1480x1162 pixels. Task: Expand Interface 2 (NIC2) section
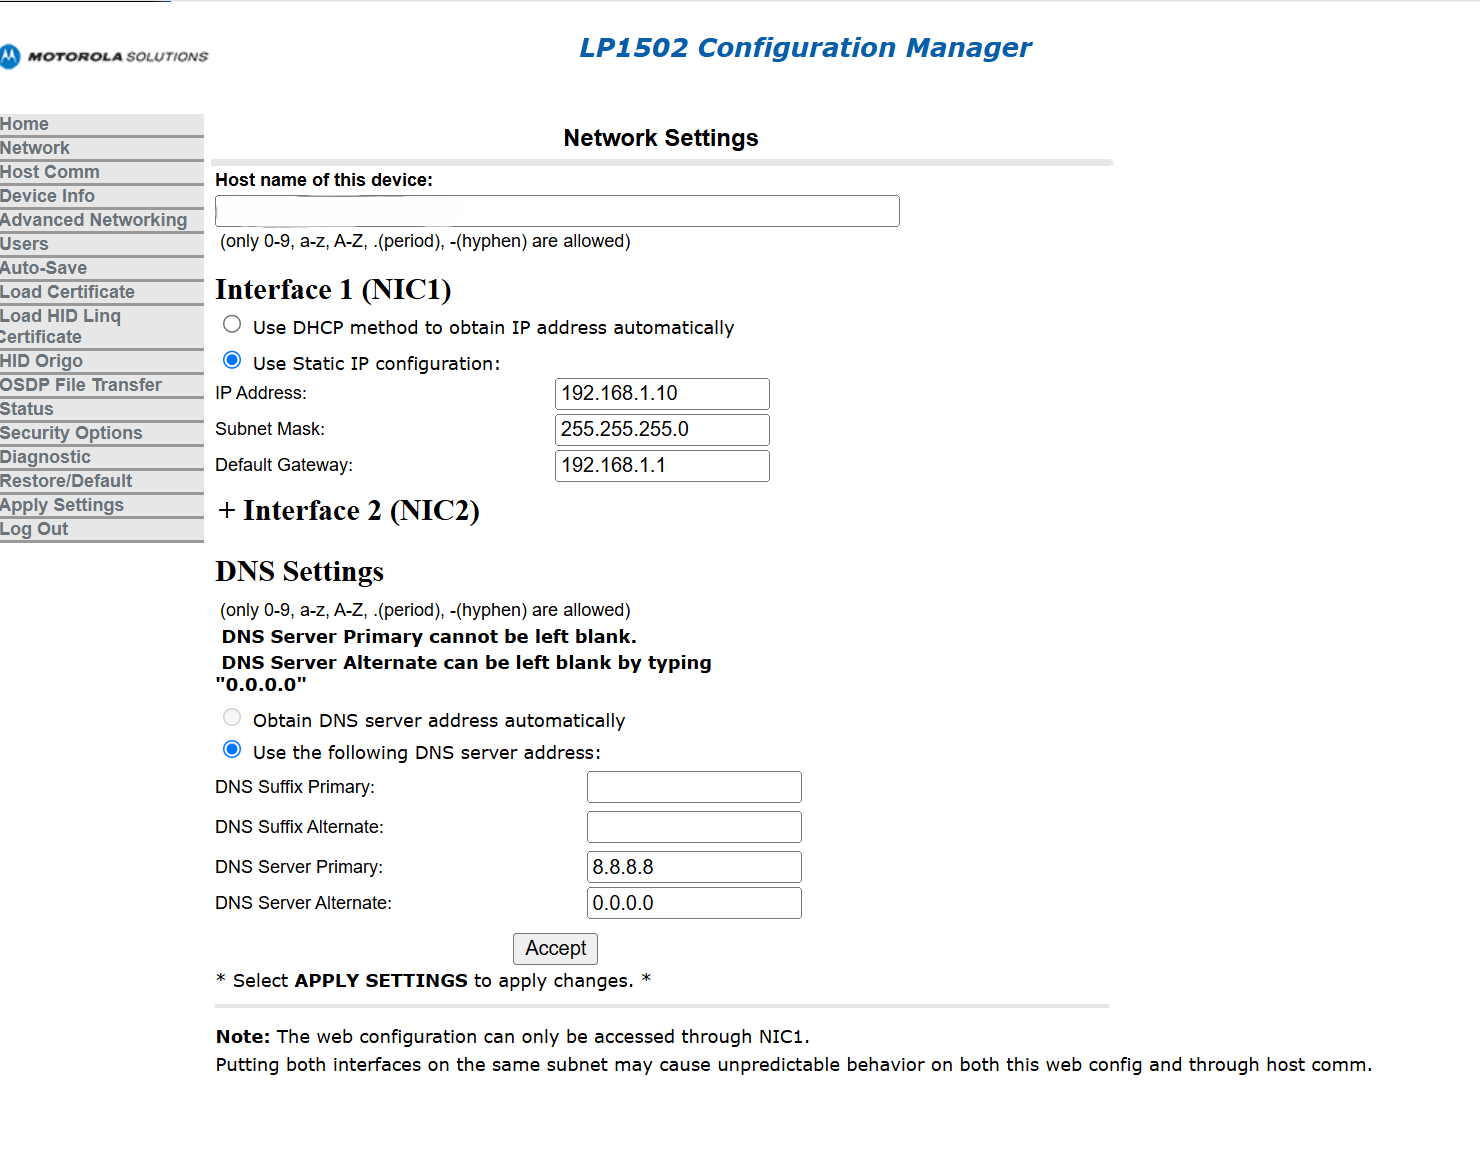point(347,511)
